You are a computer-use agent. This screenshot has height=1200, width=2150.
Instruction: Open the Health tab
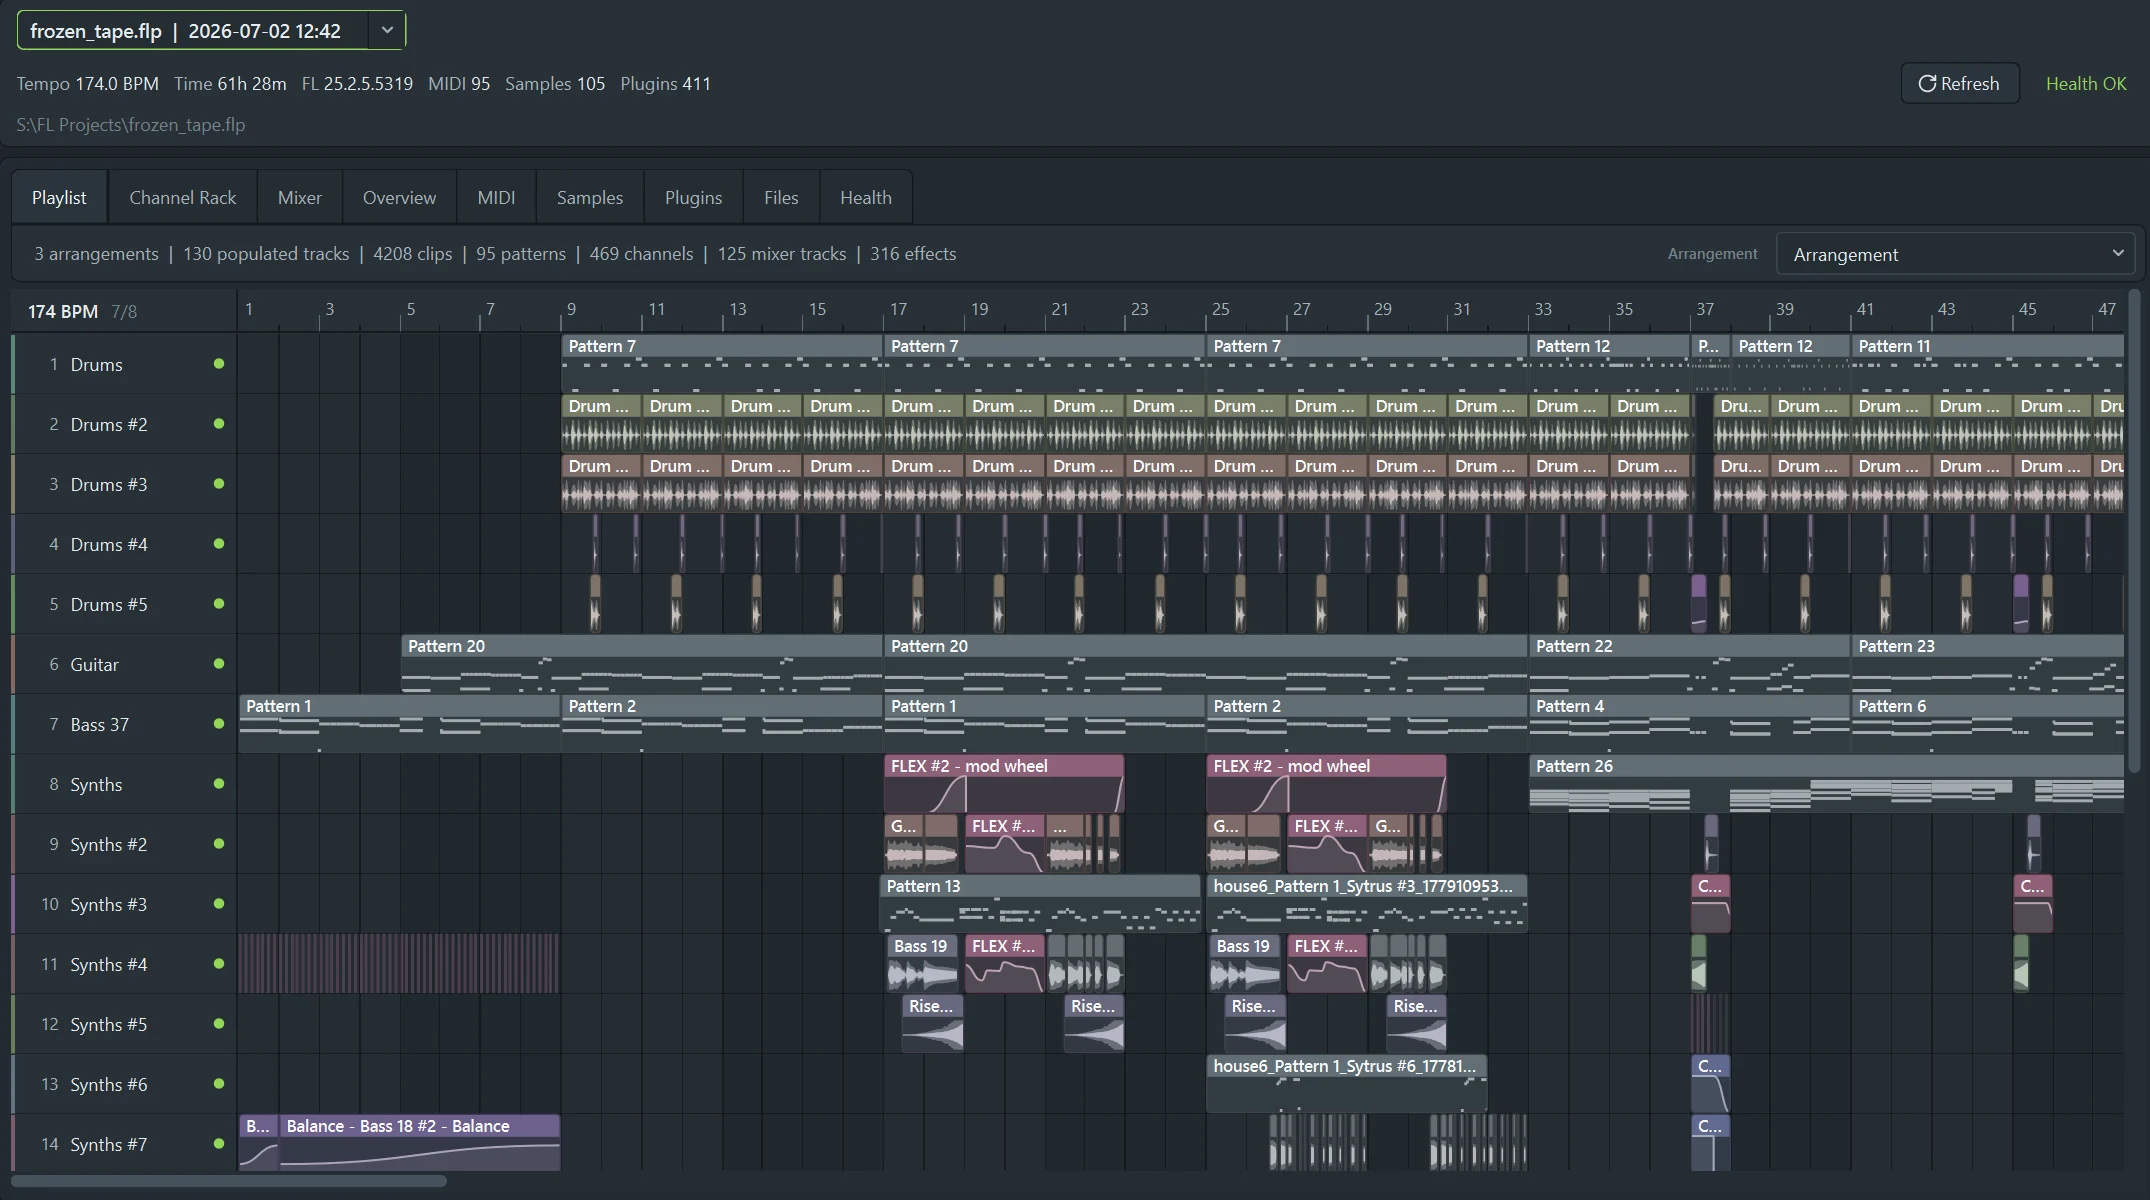pos(866,197)
